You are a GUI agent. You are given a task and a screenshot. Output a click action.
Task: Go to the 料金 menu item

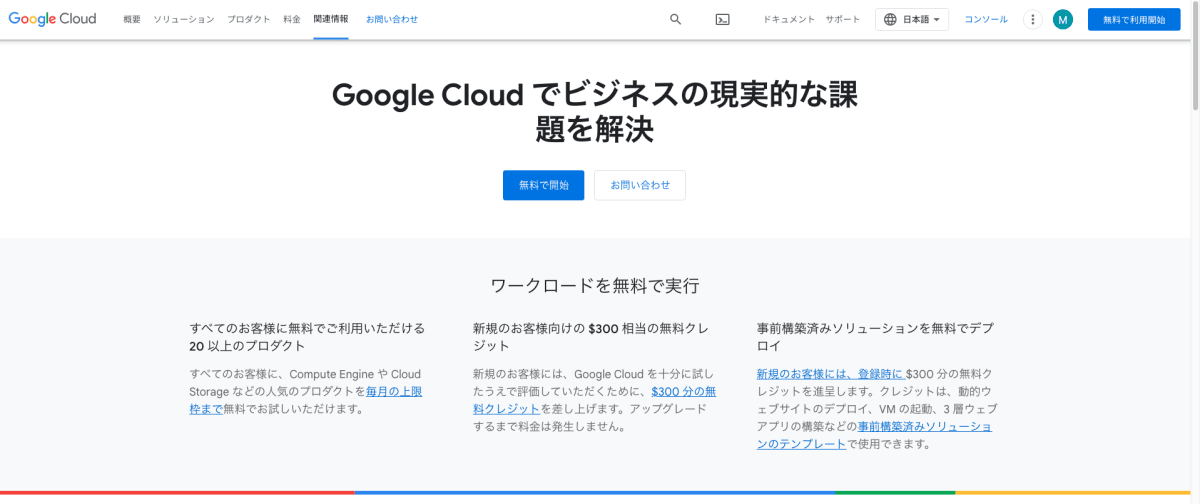[x=291, y=19]
